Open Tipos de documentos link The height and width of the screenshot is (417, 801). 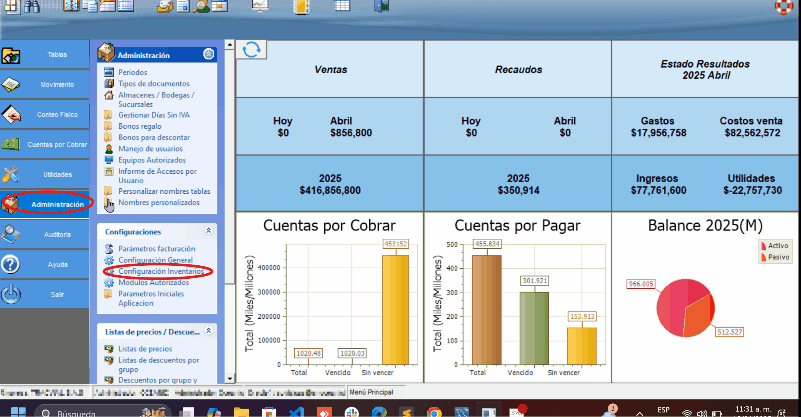tap(154, 83)
